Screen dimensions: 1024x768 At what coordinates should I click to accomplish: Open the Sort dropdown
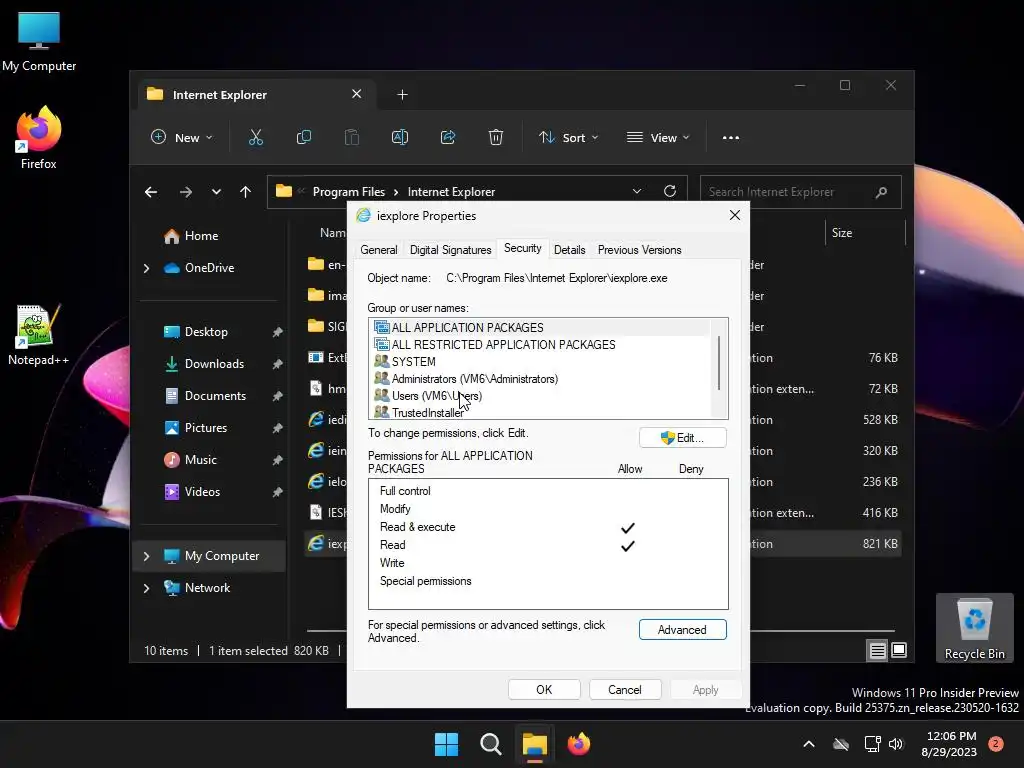pyautogui.click(x=568, y=138)
